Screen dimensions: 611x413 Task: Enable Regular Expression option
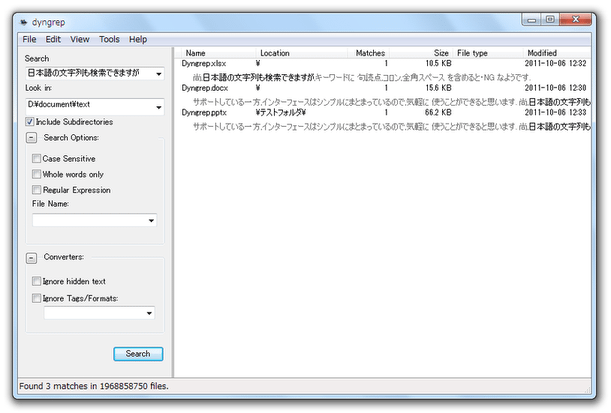pyautogui.click(x=36, y=190)
